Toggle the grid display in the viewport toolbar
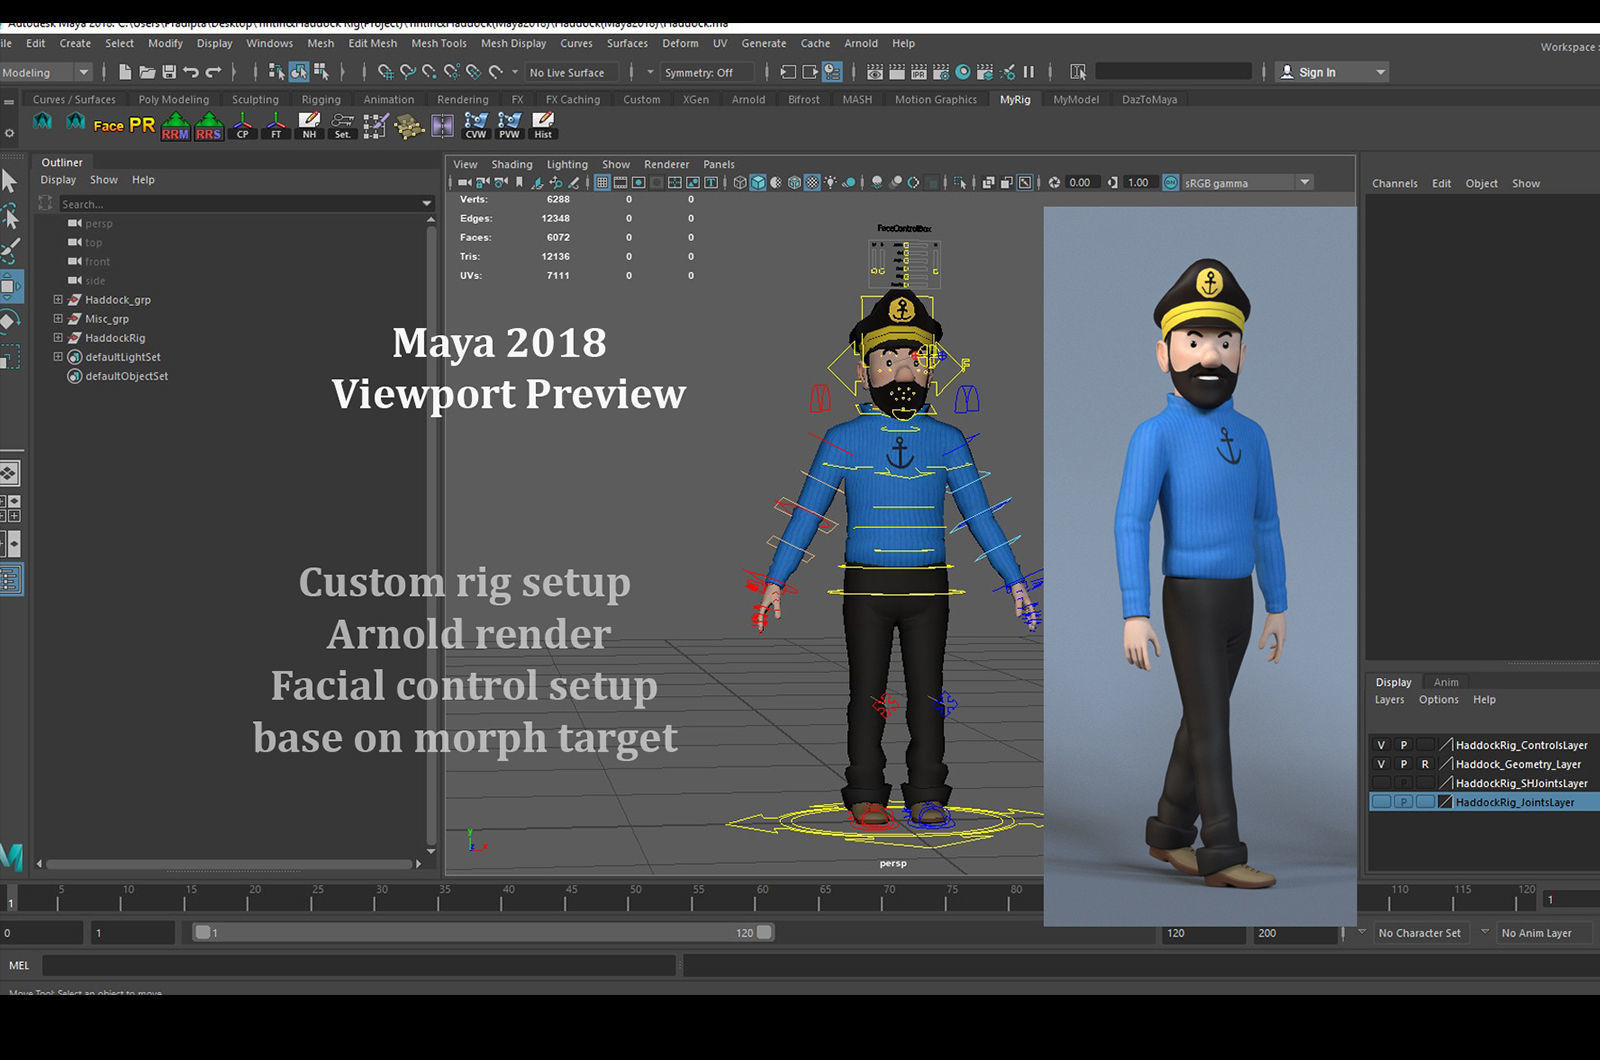 coord(602,183)
